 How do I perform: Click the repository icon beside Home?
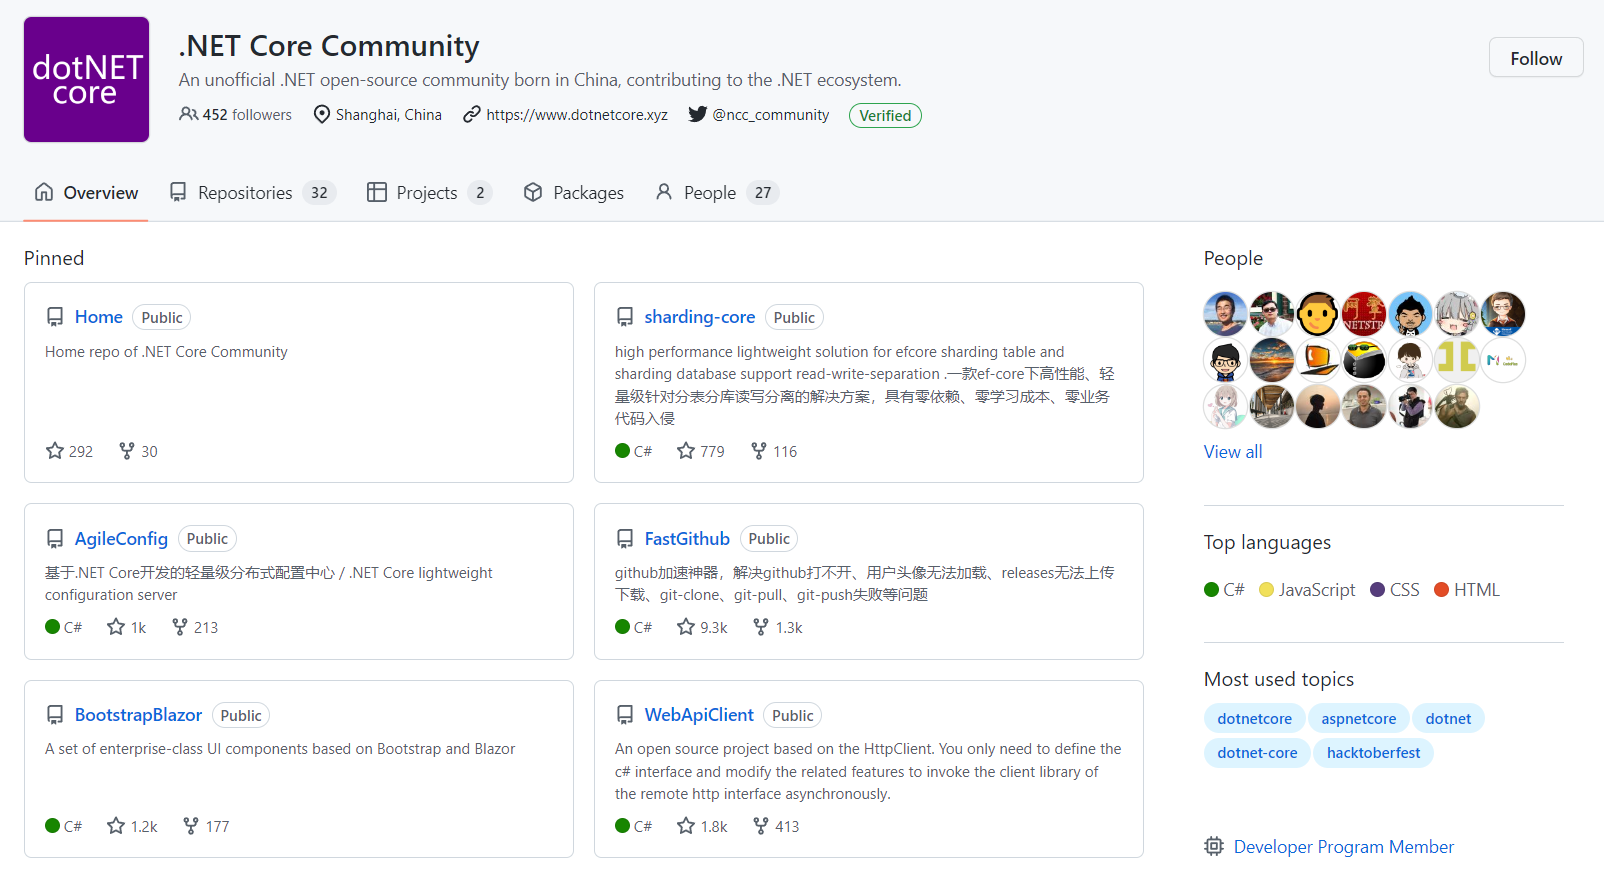(55, 317)
